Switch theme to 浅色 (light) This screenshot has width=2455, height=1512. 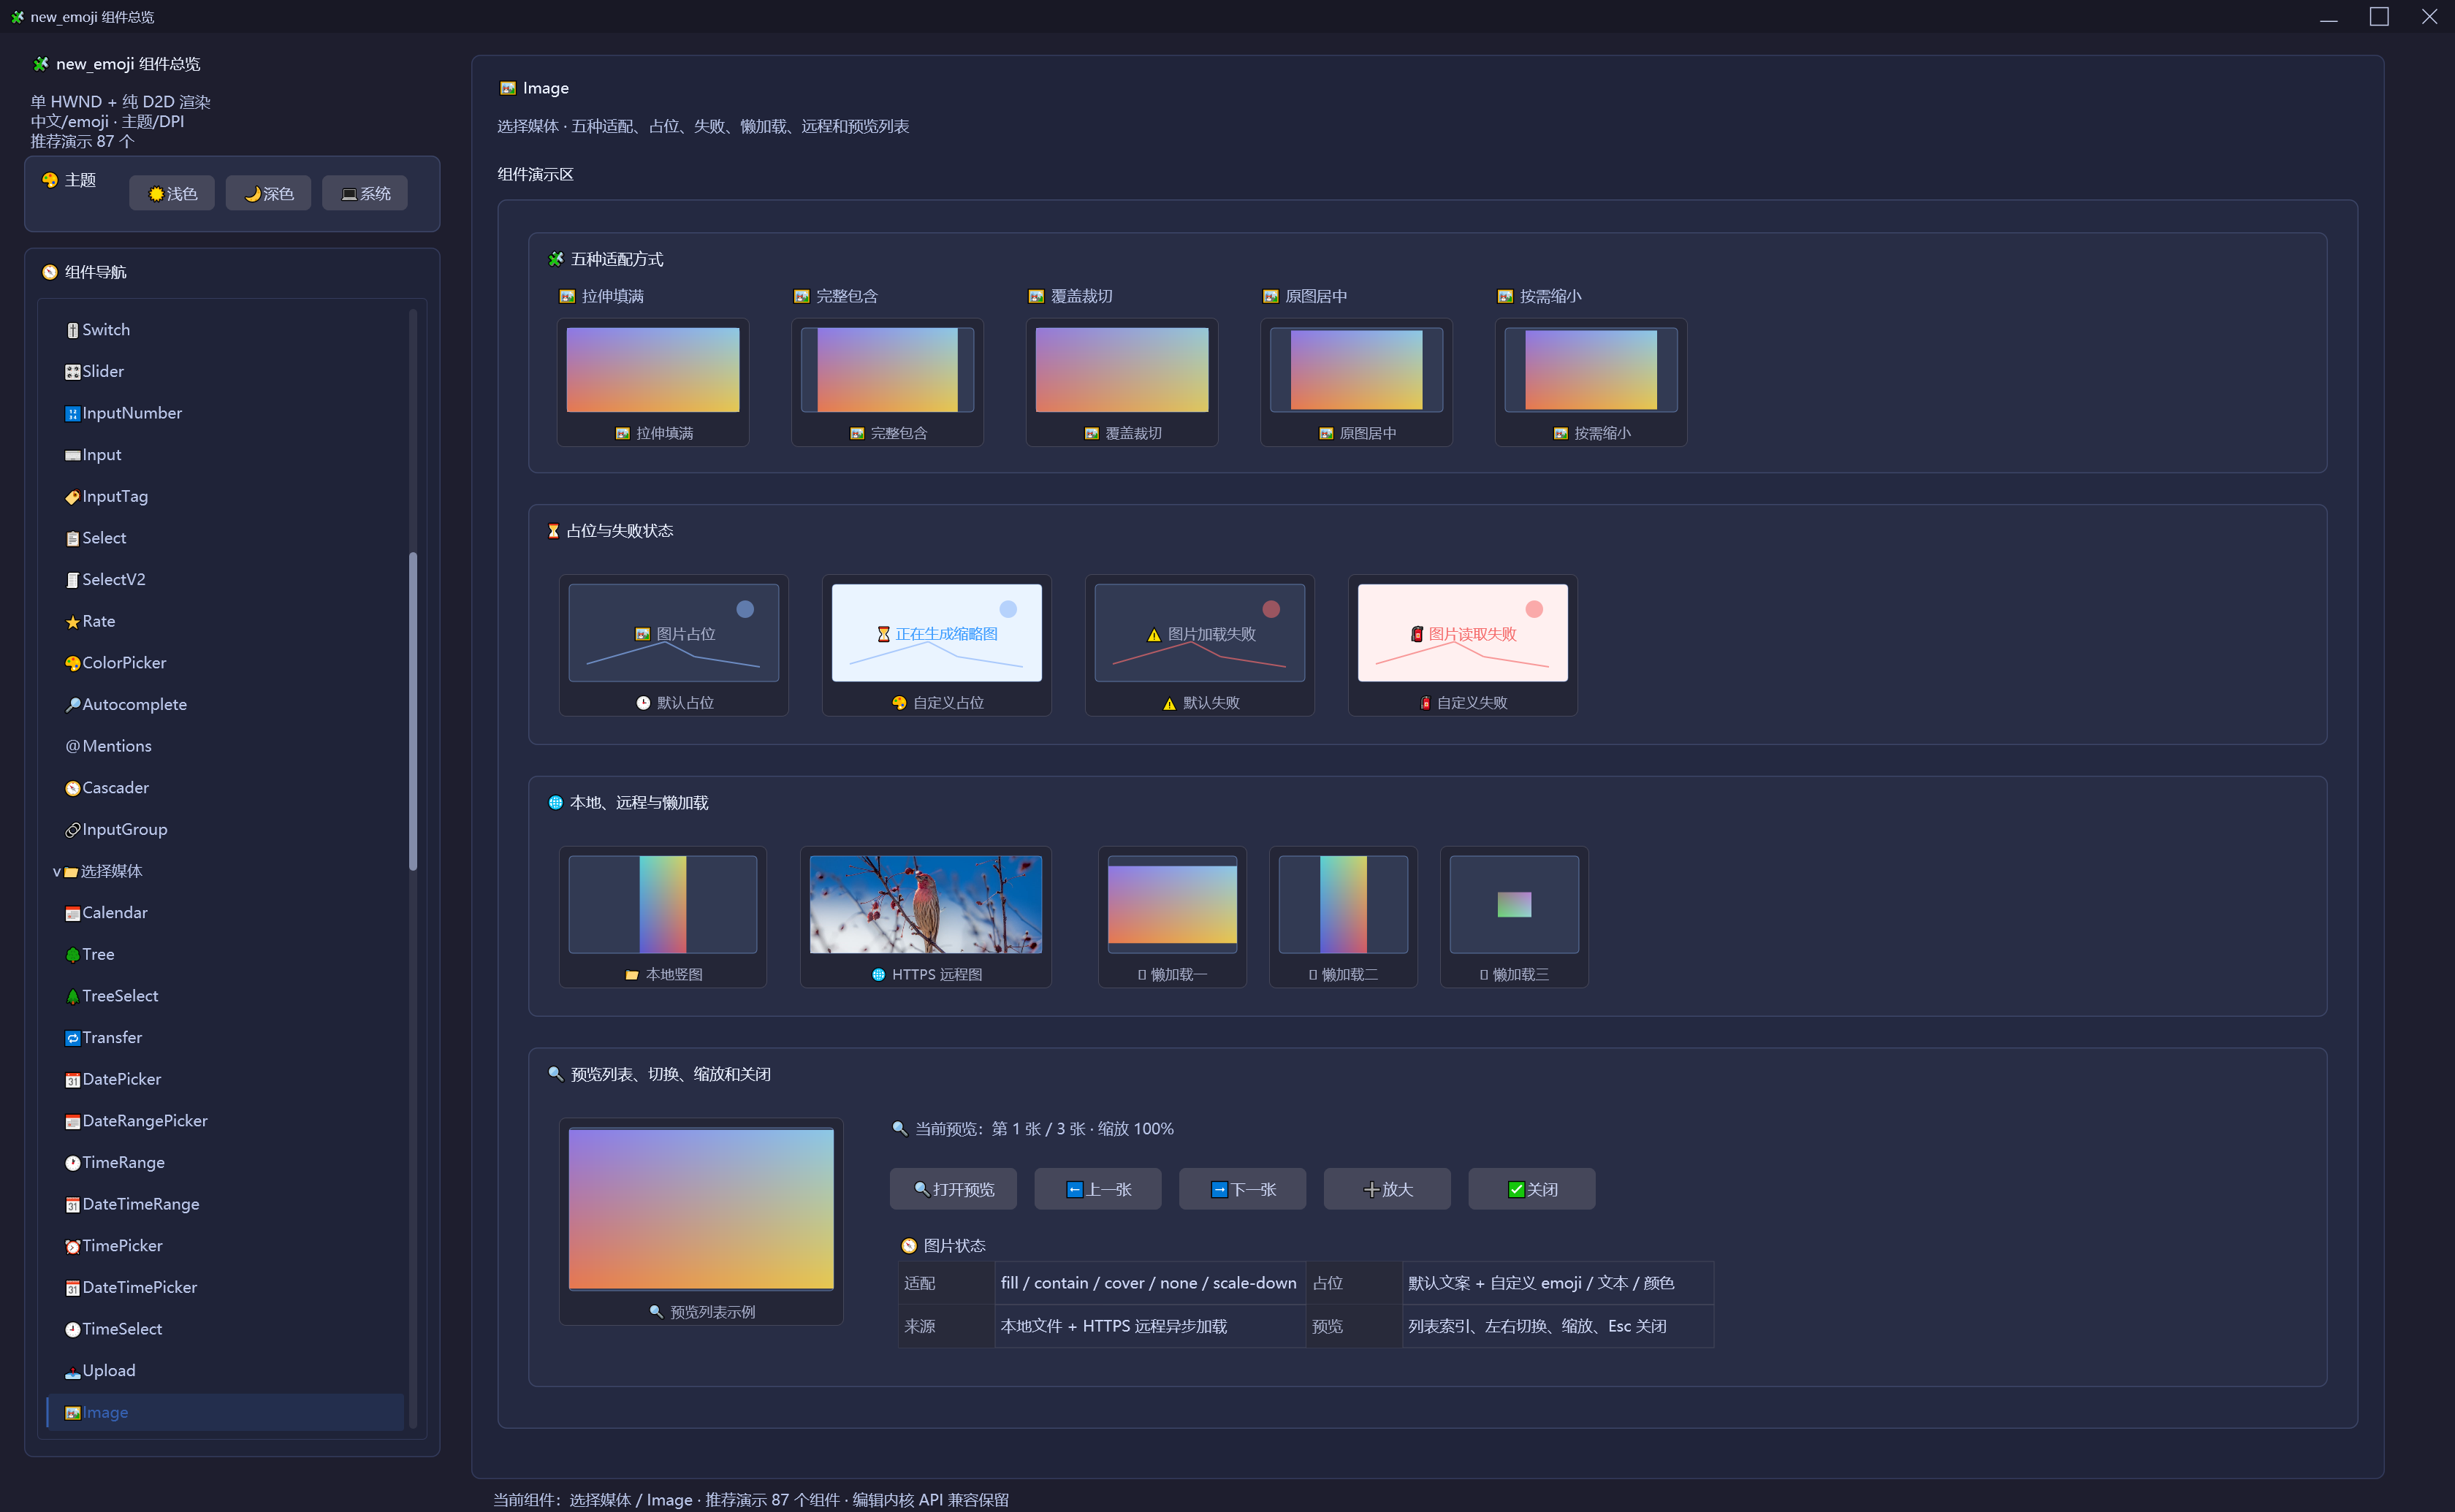tap(172, 193)
